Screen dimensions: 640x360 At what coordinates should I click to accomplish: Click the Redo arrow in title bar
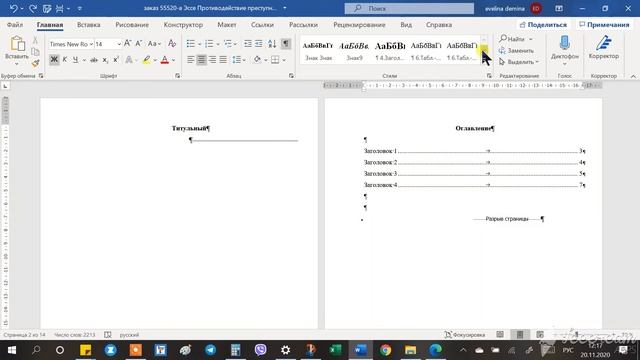coord(33,8)
